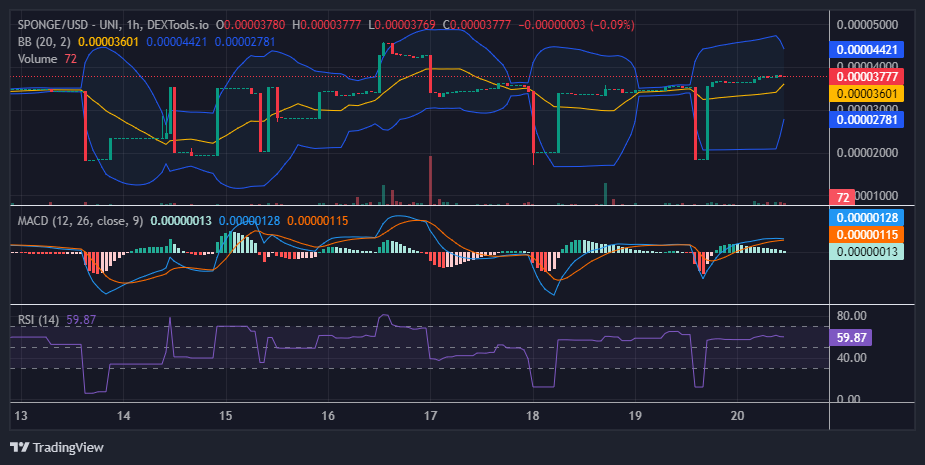The width and height of the screenshot is (925, 465).
Task: Click date 18 on the time axis
Action: pyautogui.click(x=533, y=416)
